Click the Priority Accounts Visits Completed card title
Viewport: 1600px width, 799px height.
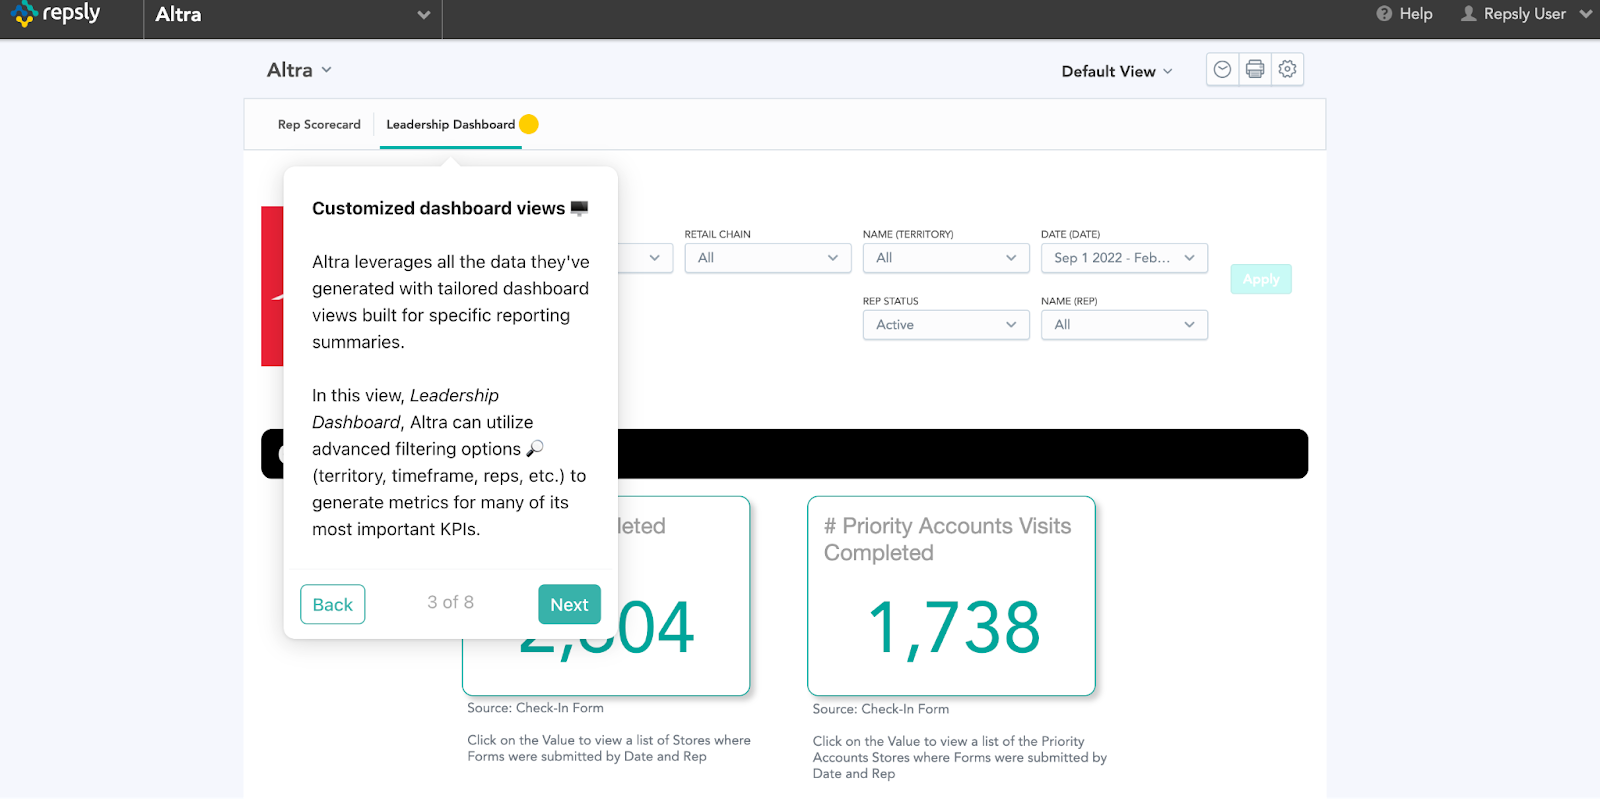[x=947, y=539]
